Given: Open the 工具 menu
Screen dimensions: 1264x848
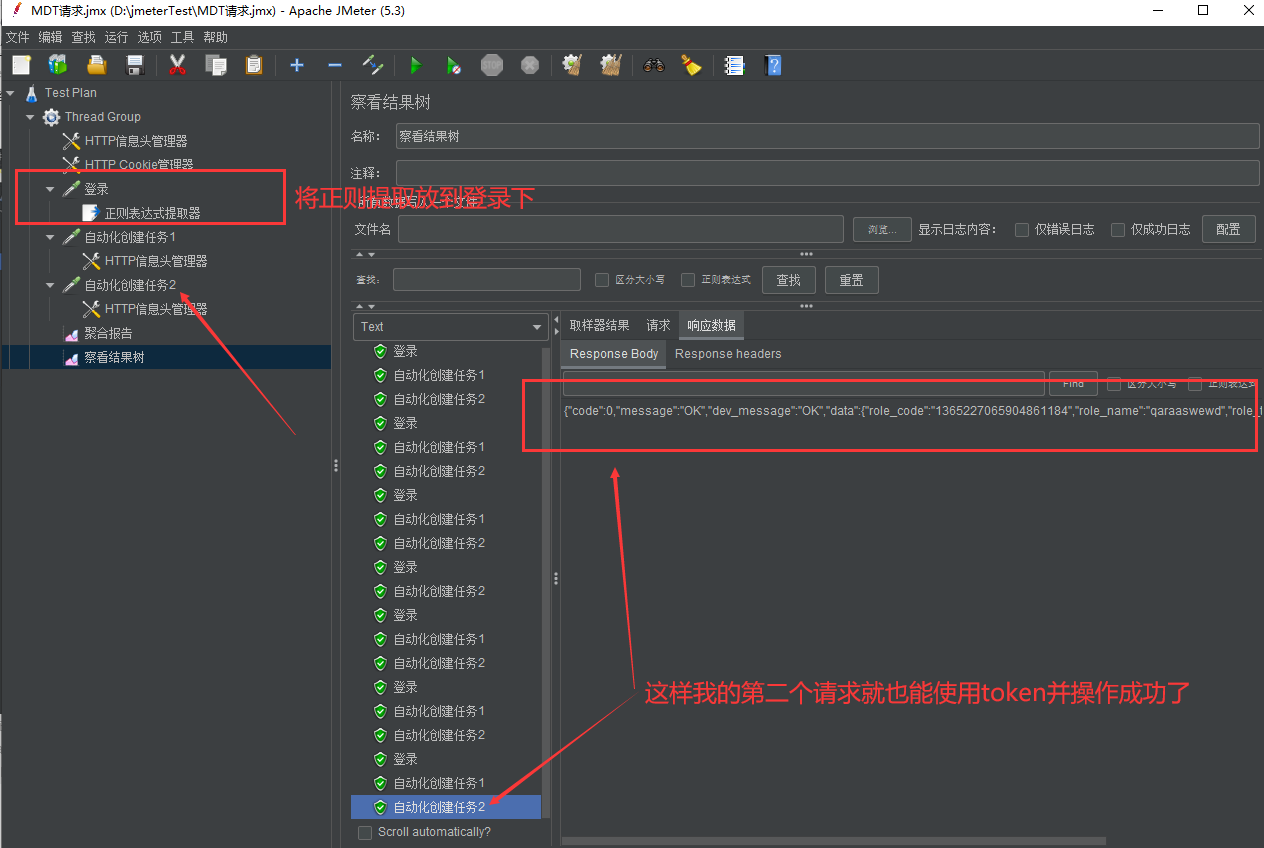Looking at the screenshot, I should pos(182,37).
